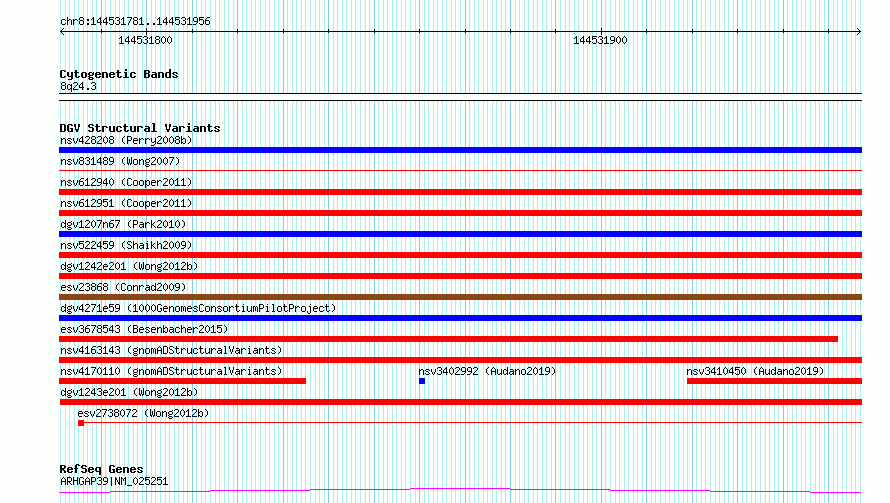Image resolution: width=890 pixels, height=503 pixels.
Task: Click the chr8:144531781..144531956 region text
Action: 135,22
